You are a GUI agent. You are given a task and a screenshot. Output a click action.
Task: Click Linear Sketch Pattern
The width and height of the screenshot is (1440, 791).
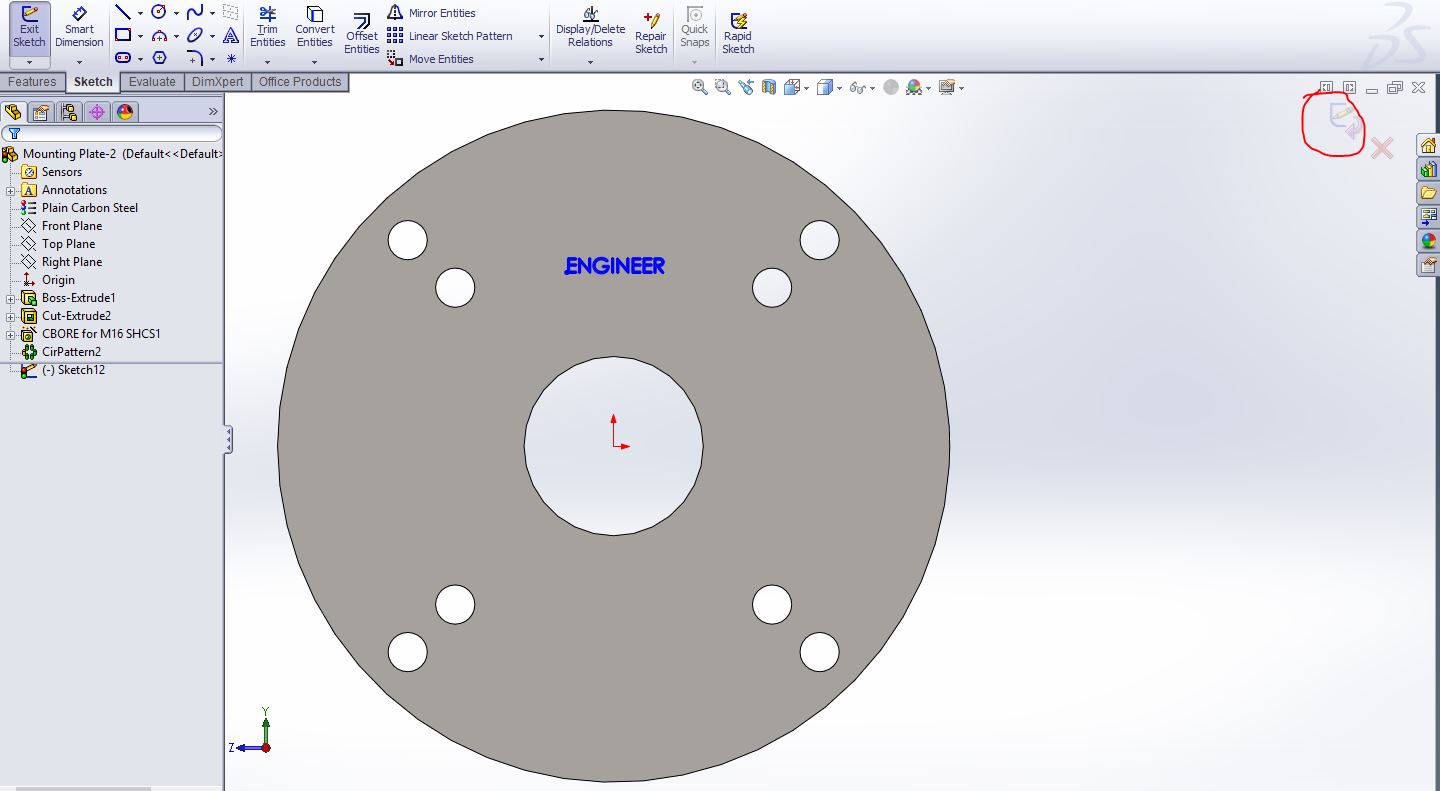pyautogui.click(x=450, y=36)
